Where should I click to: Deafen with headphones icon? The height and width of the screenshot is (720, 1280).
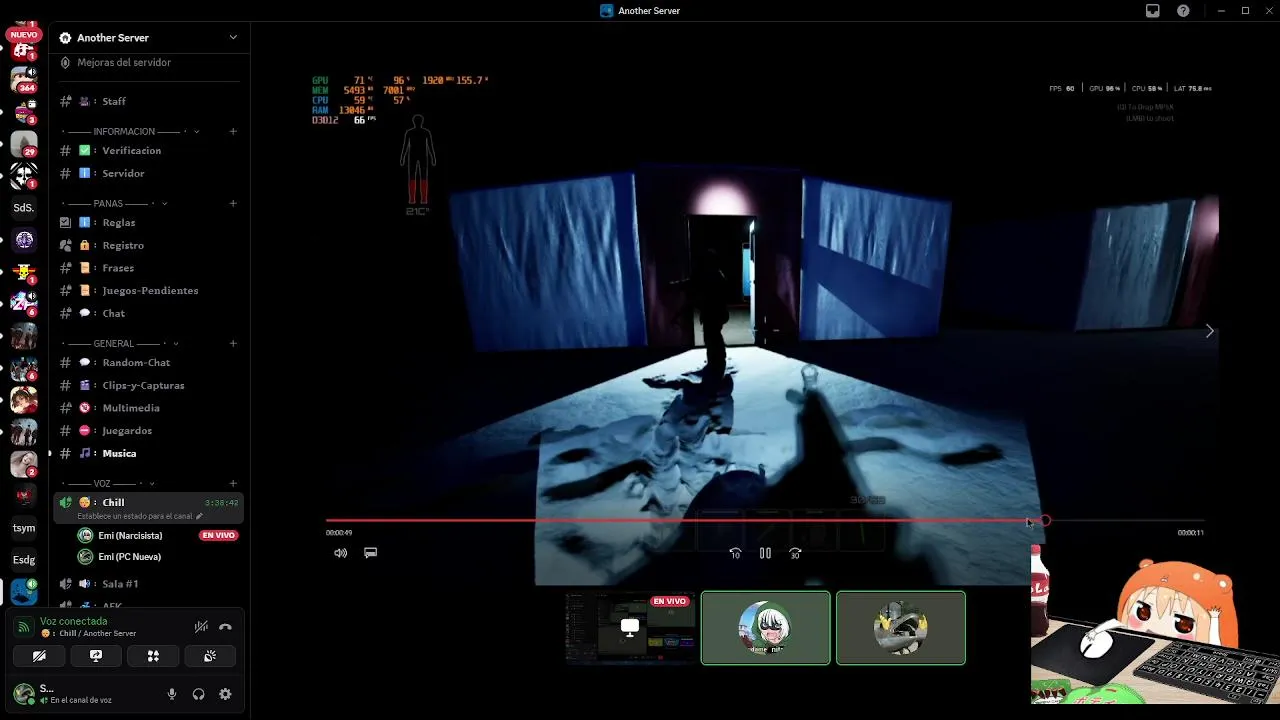198,694
